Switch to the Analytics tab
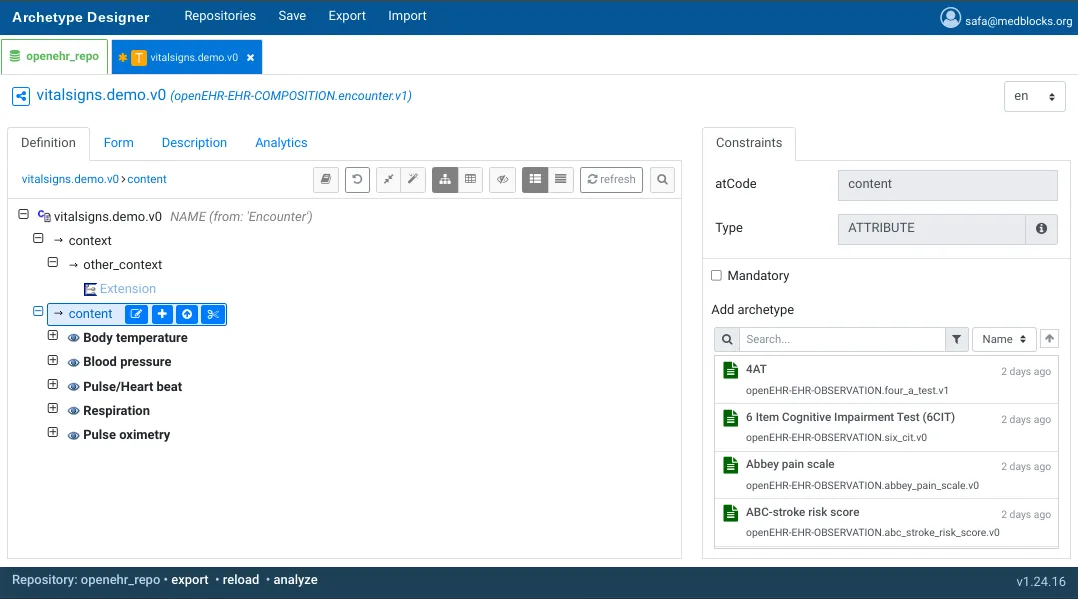This screenshot has height=599, width=1078. pyautogui.click(x=281, y=143)
